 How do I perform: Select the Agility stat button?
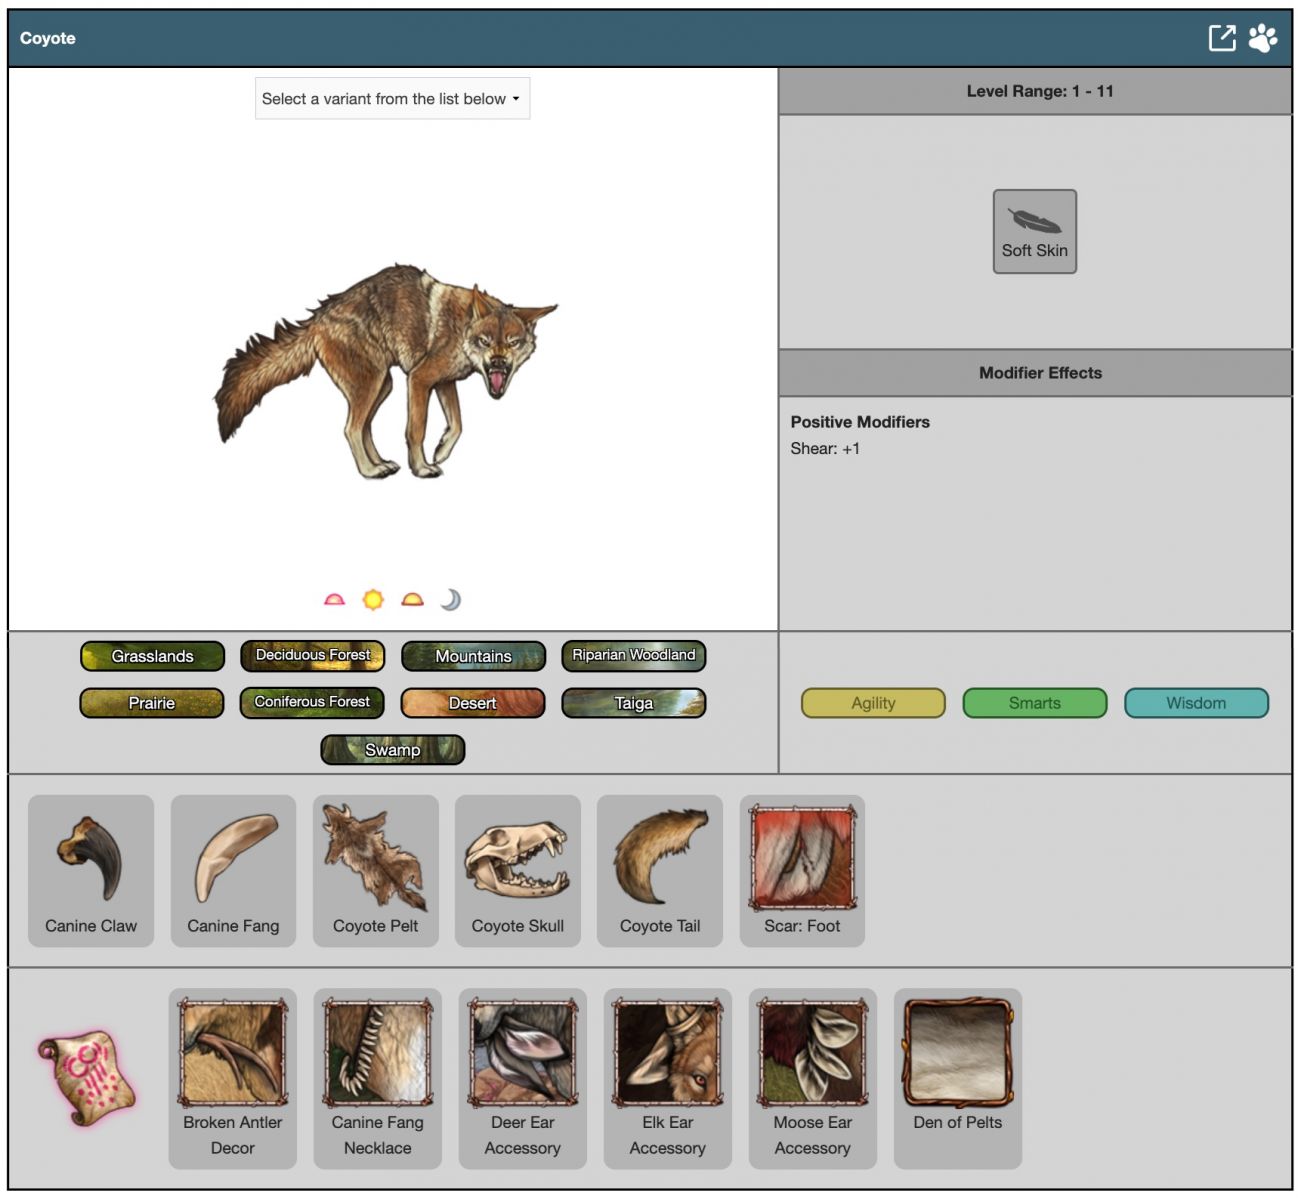coord(873,703)
